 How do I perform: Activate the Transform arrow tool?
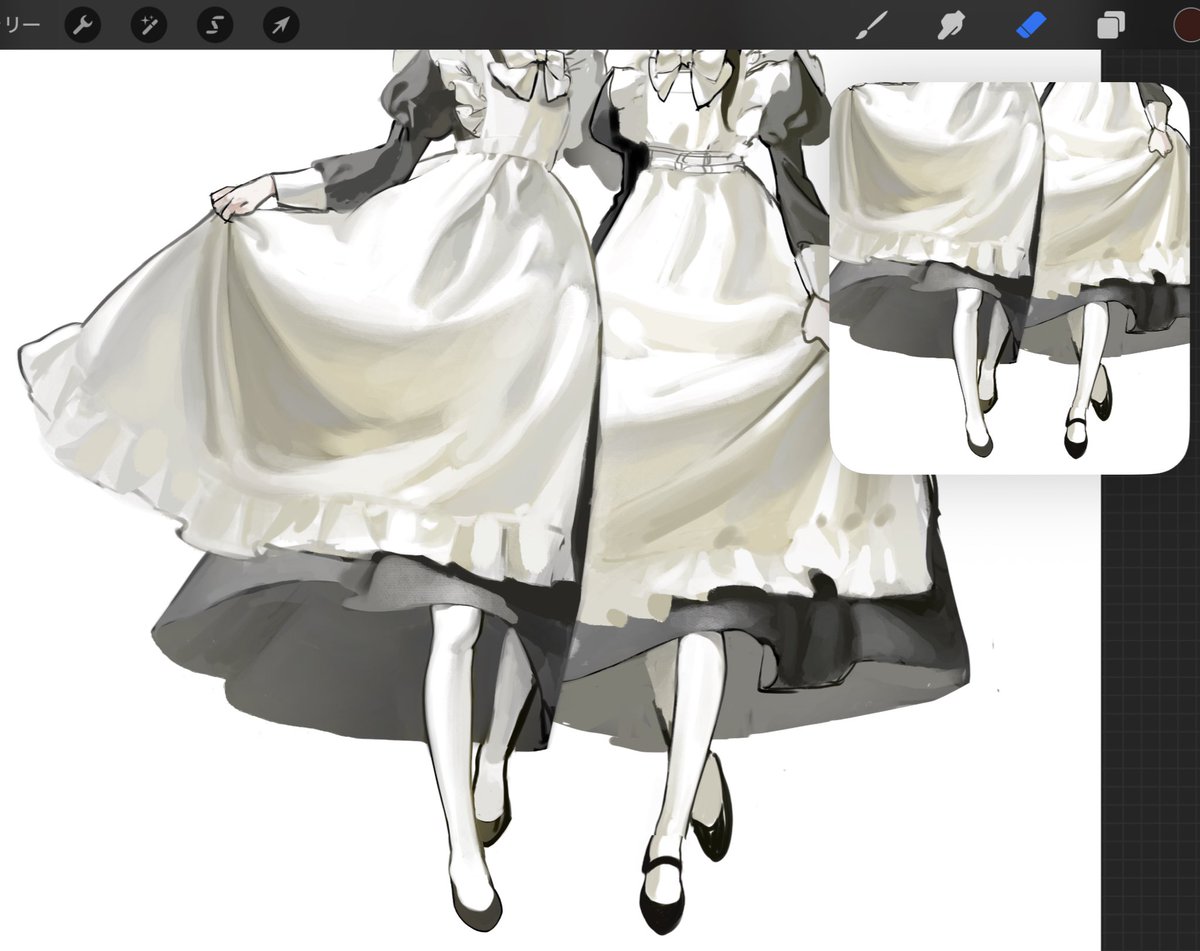[280, 25]
